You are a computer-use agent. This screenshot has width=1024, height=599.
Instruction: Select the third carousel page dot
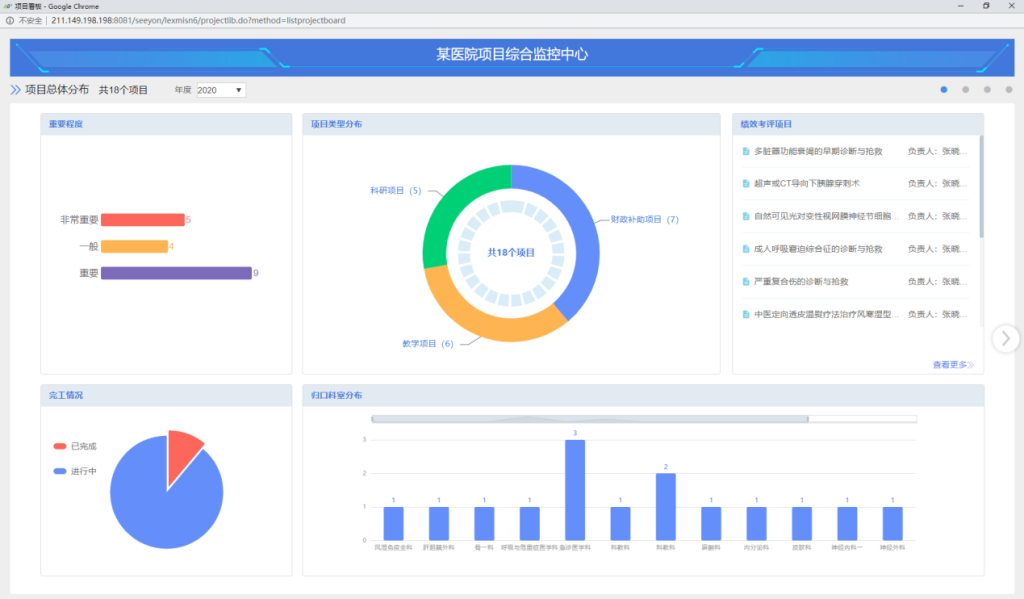click(x=987, y=90)
